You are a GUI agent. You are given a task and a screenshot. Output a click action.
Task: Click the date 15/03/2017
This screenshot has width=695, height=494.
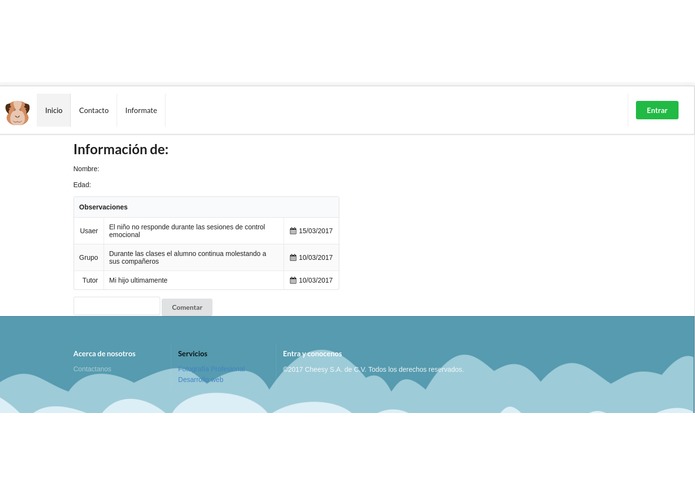(316, 231)
